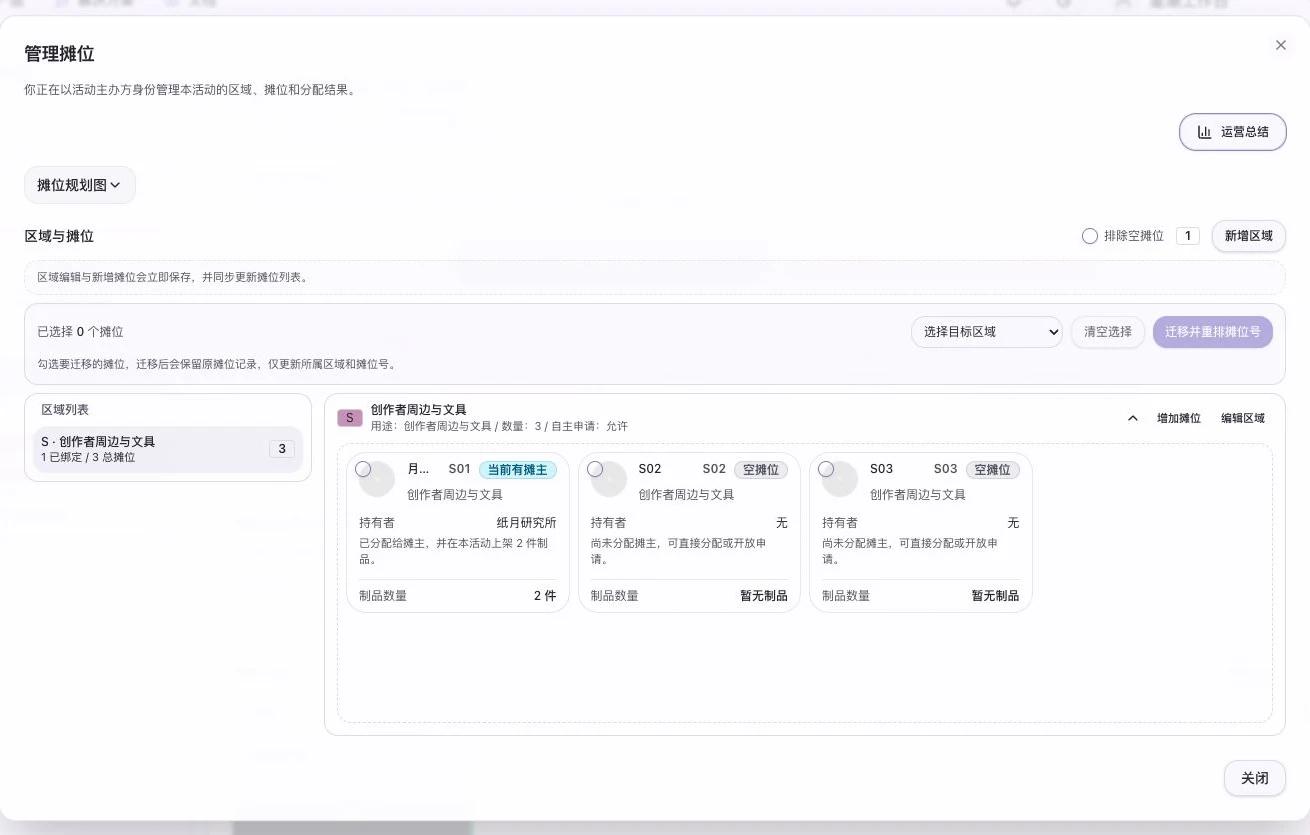
Task: Click the booth count 3 in area list
Action: pos(282,449)
